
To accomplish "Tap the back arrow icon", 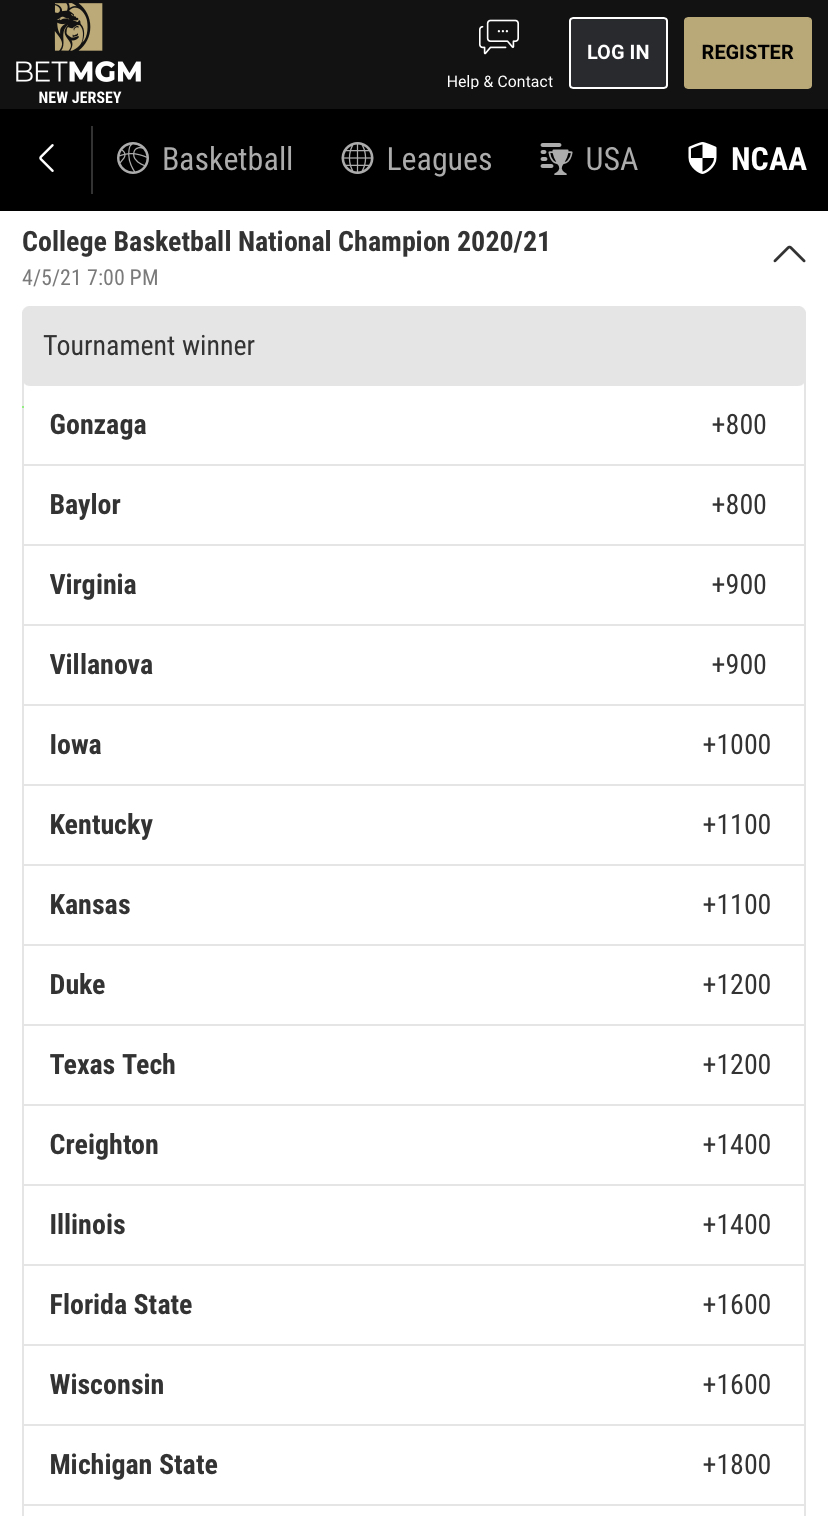I will (x=46, y=158).
